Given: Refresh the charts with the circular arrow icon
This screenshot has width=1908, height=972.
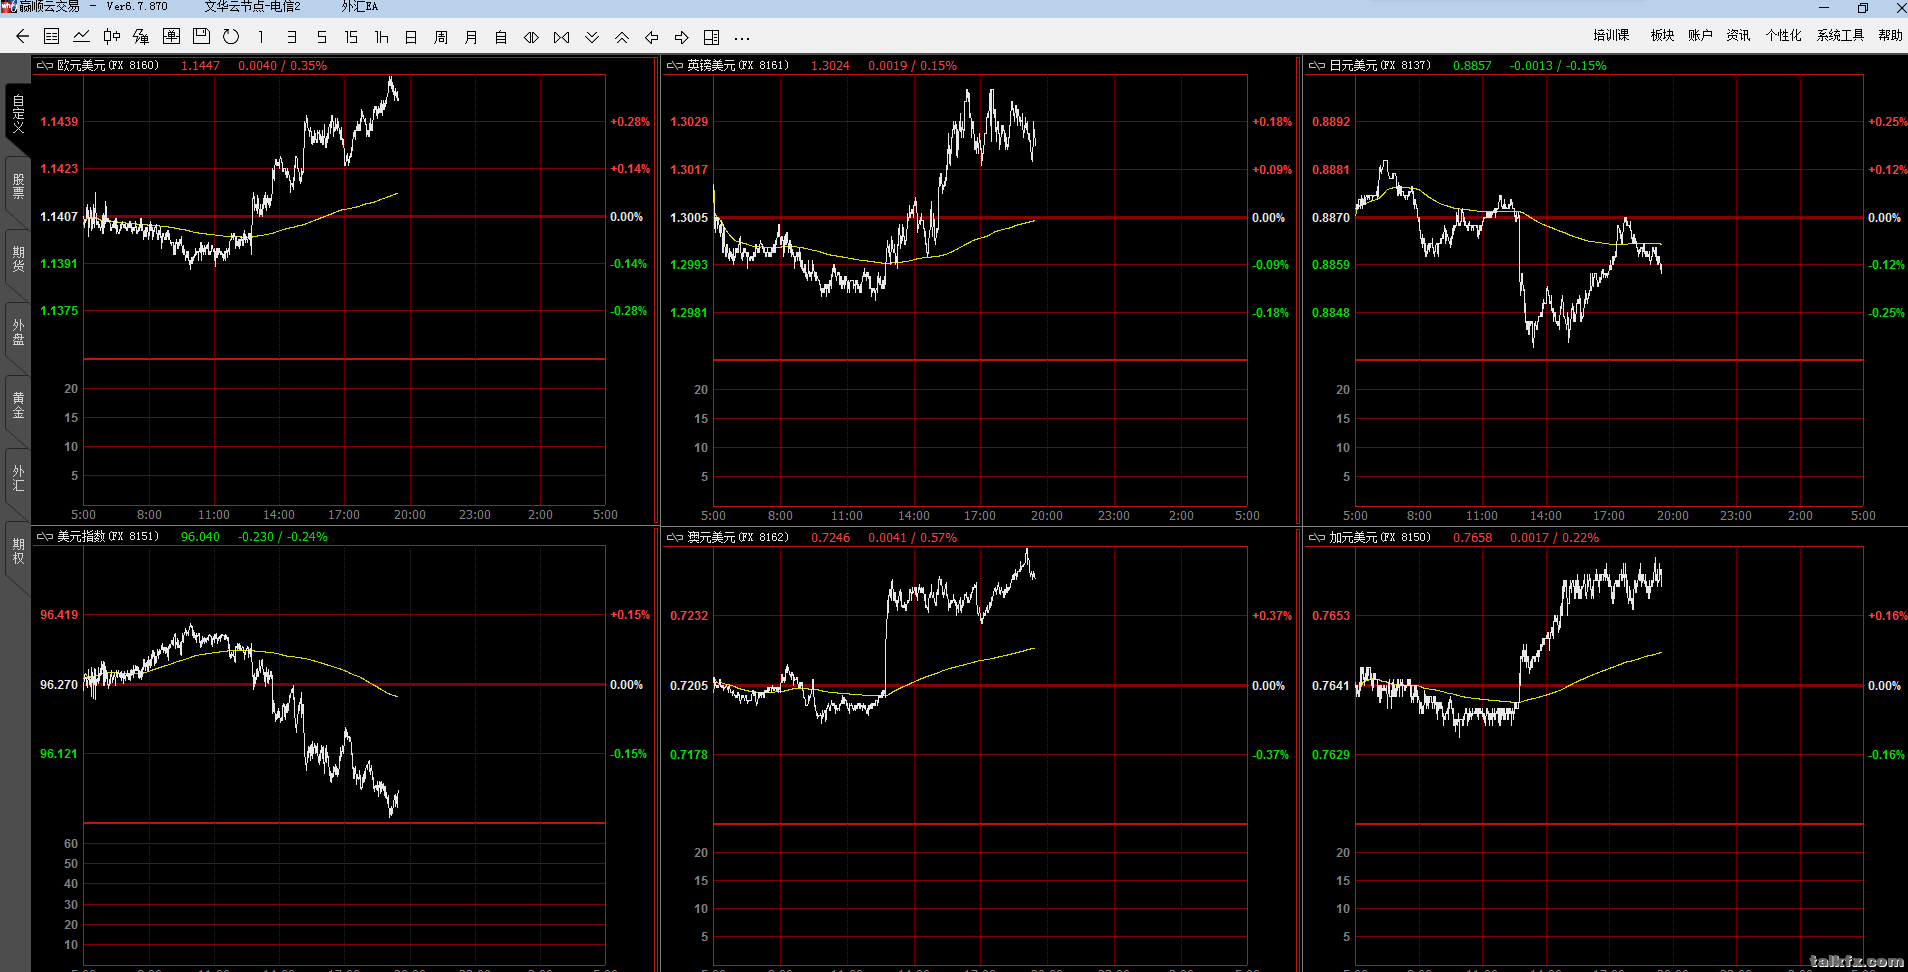Looking at the screenshot, I should click(231, 37).
